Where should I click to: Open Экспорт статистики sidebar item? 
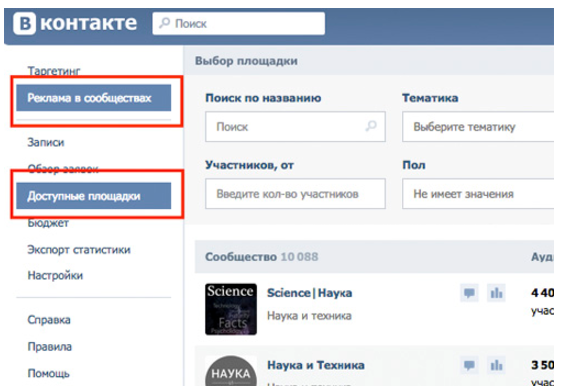click(x=79, y=249)
